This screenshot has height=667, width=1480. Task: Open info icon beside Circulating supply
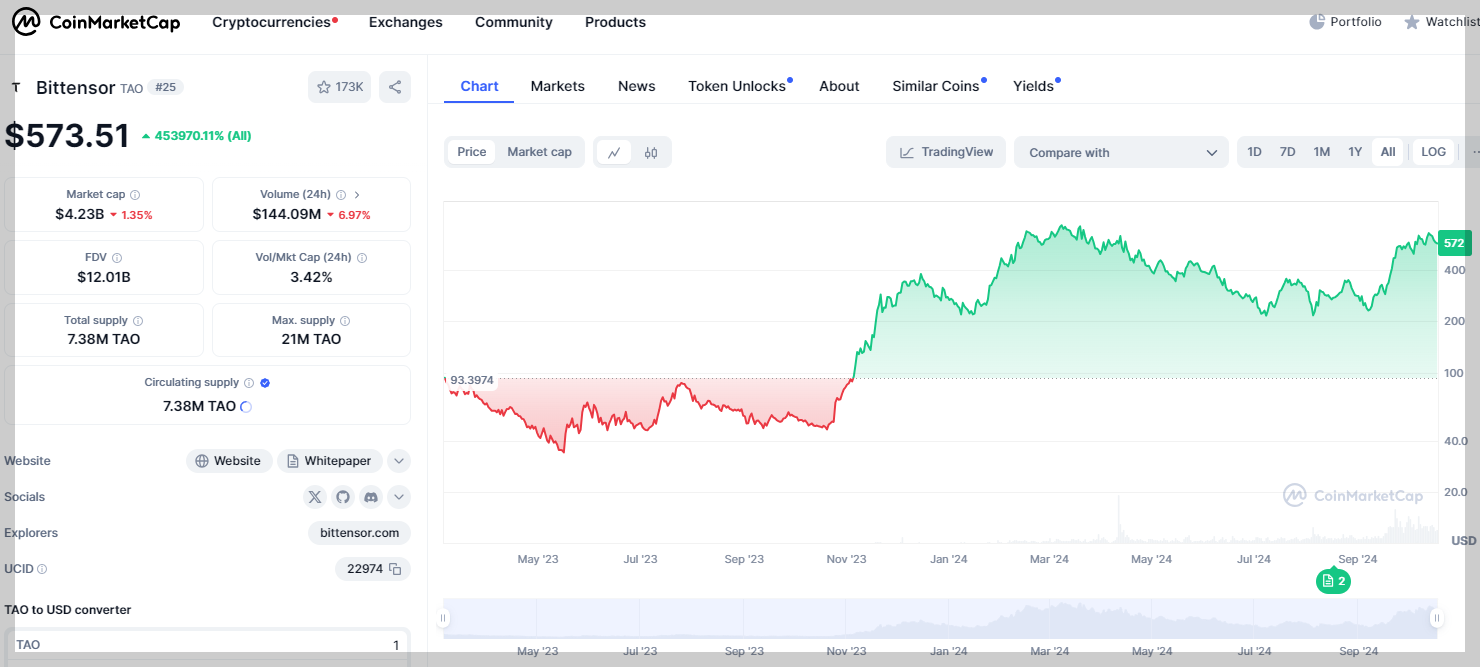coord(249,383)
